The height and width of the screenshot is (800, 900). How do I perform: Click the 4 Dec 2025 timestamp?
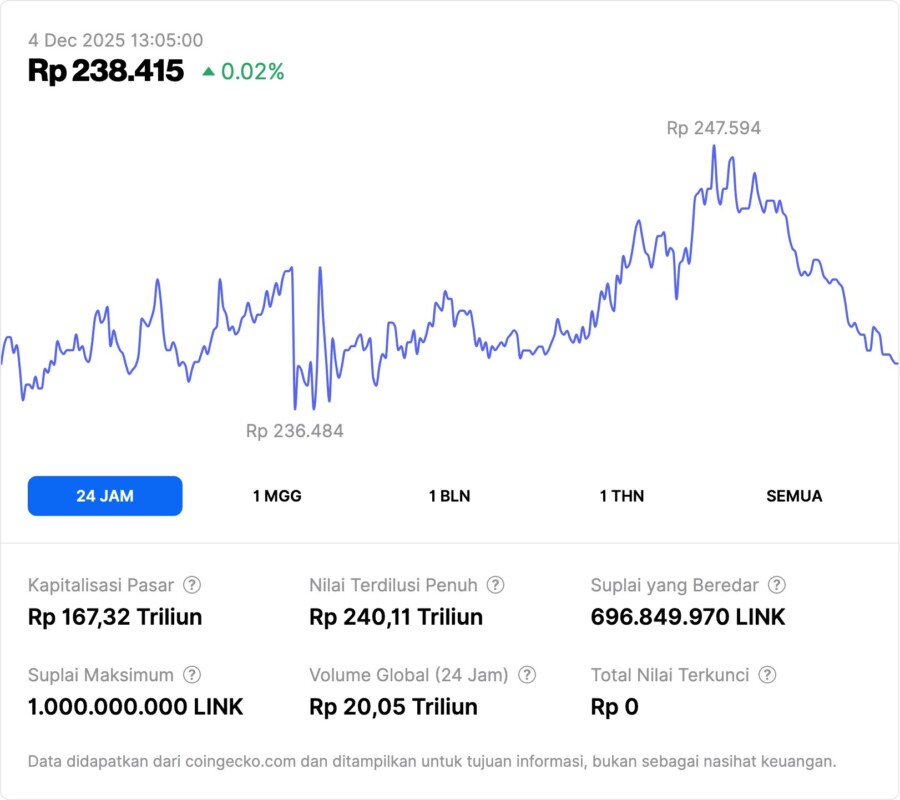(x=115, y=40)
